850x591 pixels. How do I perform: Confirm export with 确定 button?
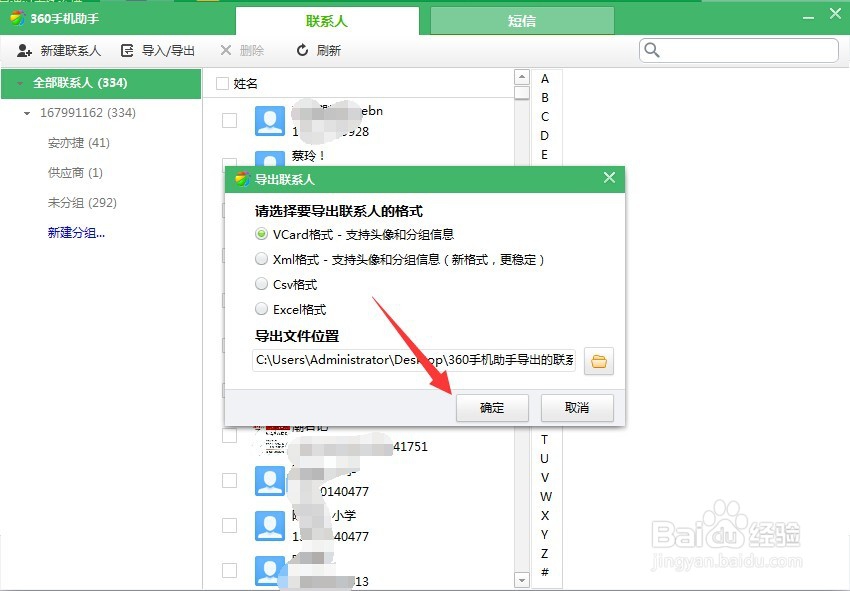point(492,408)
